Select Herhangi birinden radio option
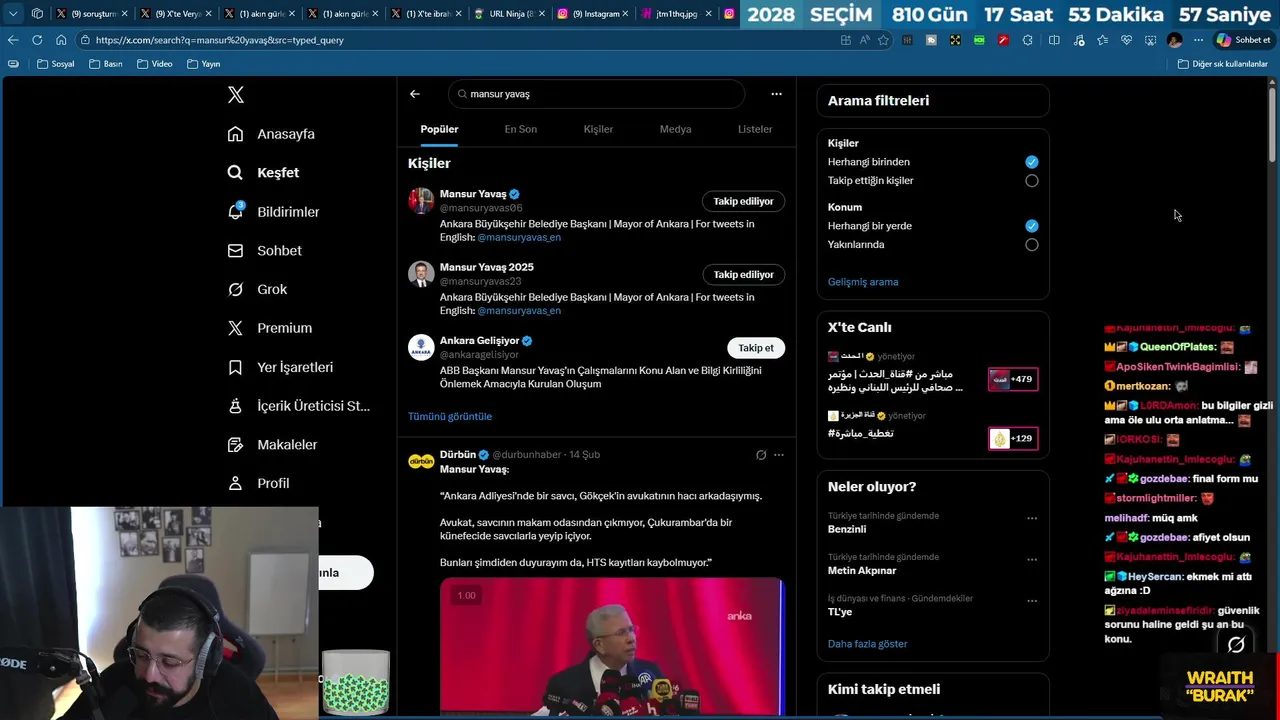The image size is (1280, 720). tap(1031, 162)
